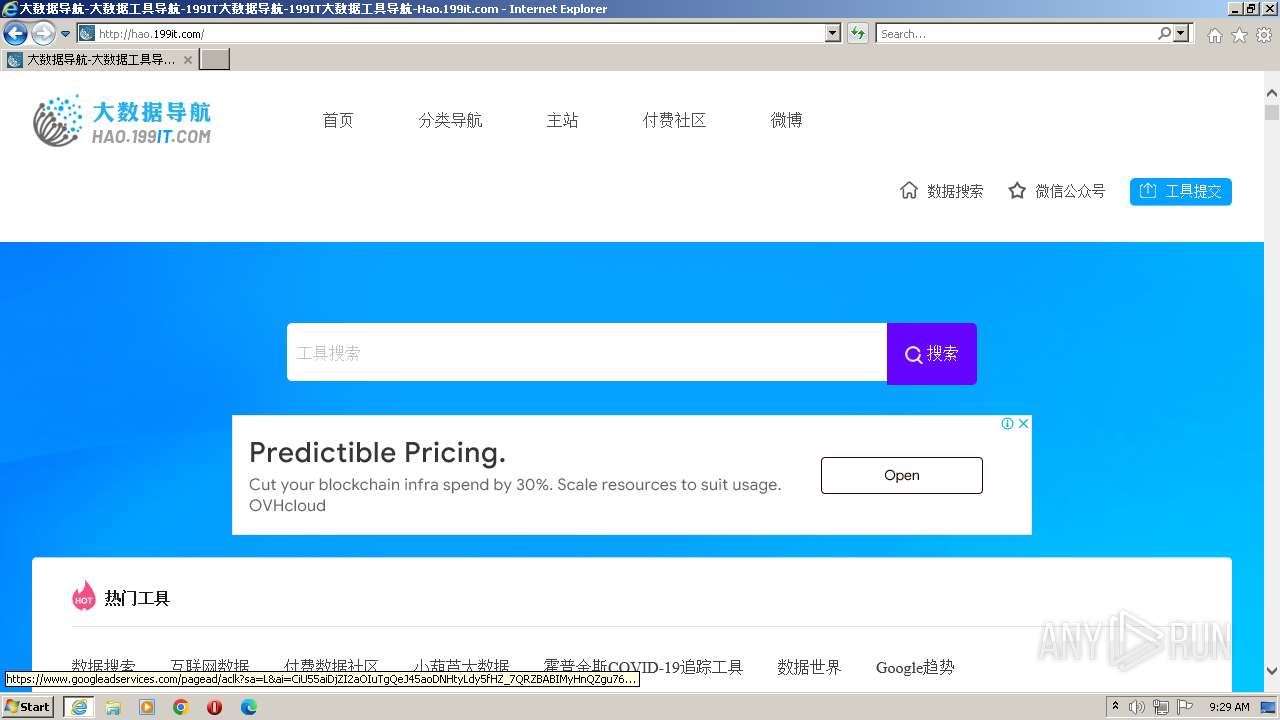Open the 霍普金斯COVID-19追踪工具 link
This screenshot has width=1280, height=720.
pyautogui.click(x=643, y=667)
